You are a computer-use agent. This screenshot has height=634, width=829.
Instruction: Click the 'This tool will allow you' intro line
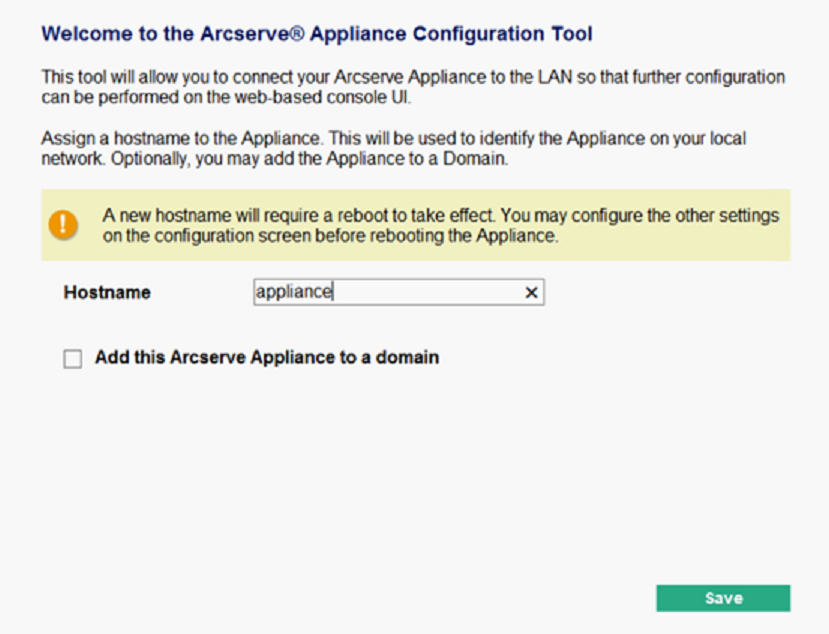(413, 77)
